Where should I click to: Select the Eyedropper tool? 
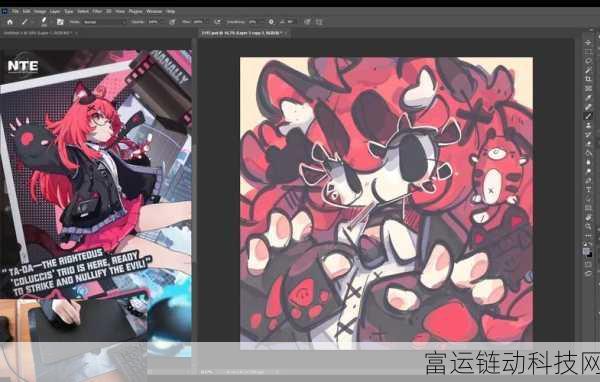tap(589, 98)
